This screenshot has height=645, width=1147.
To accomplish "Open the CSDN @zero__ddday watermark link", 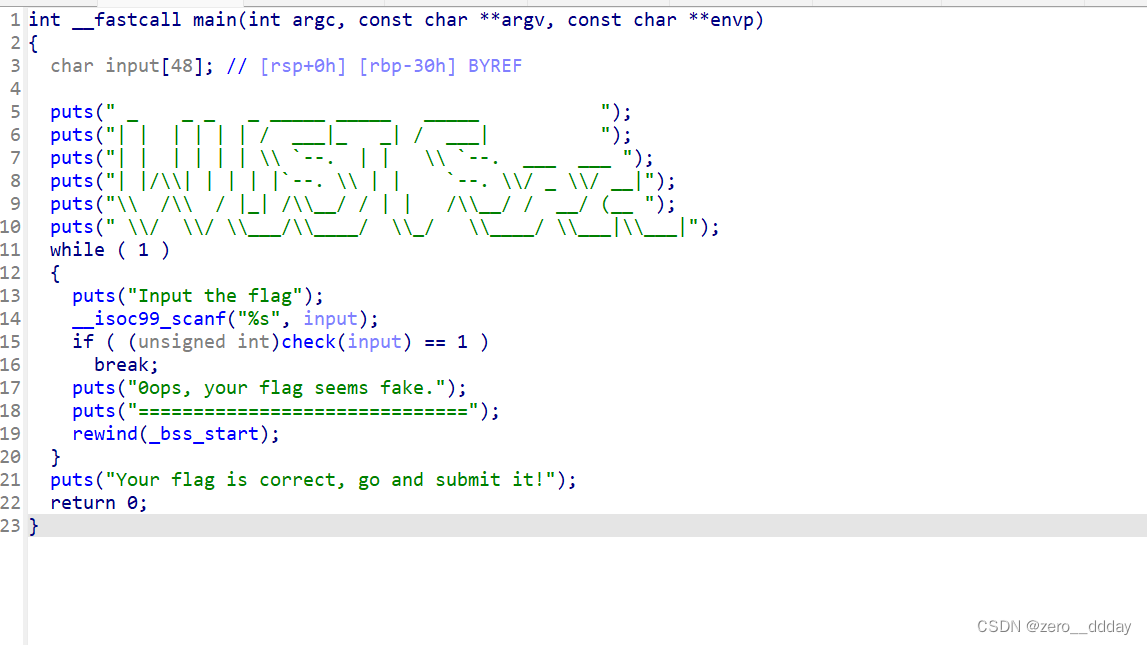I will click(x=1052, y=625).
